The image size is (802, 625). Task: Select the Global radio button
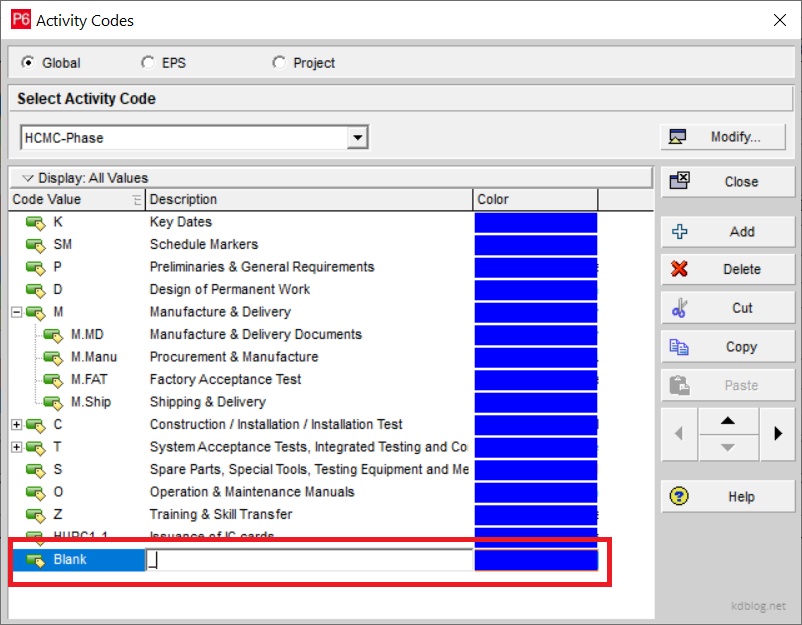[28, 63]
